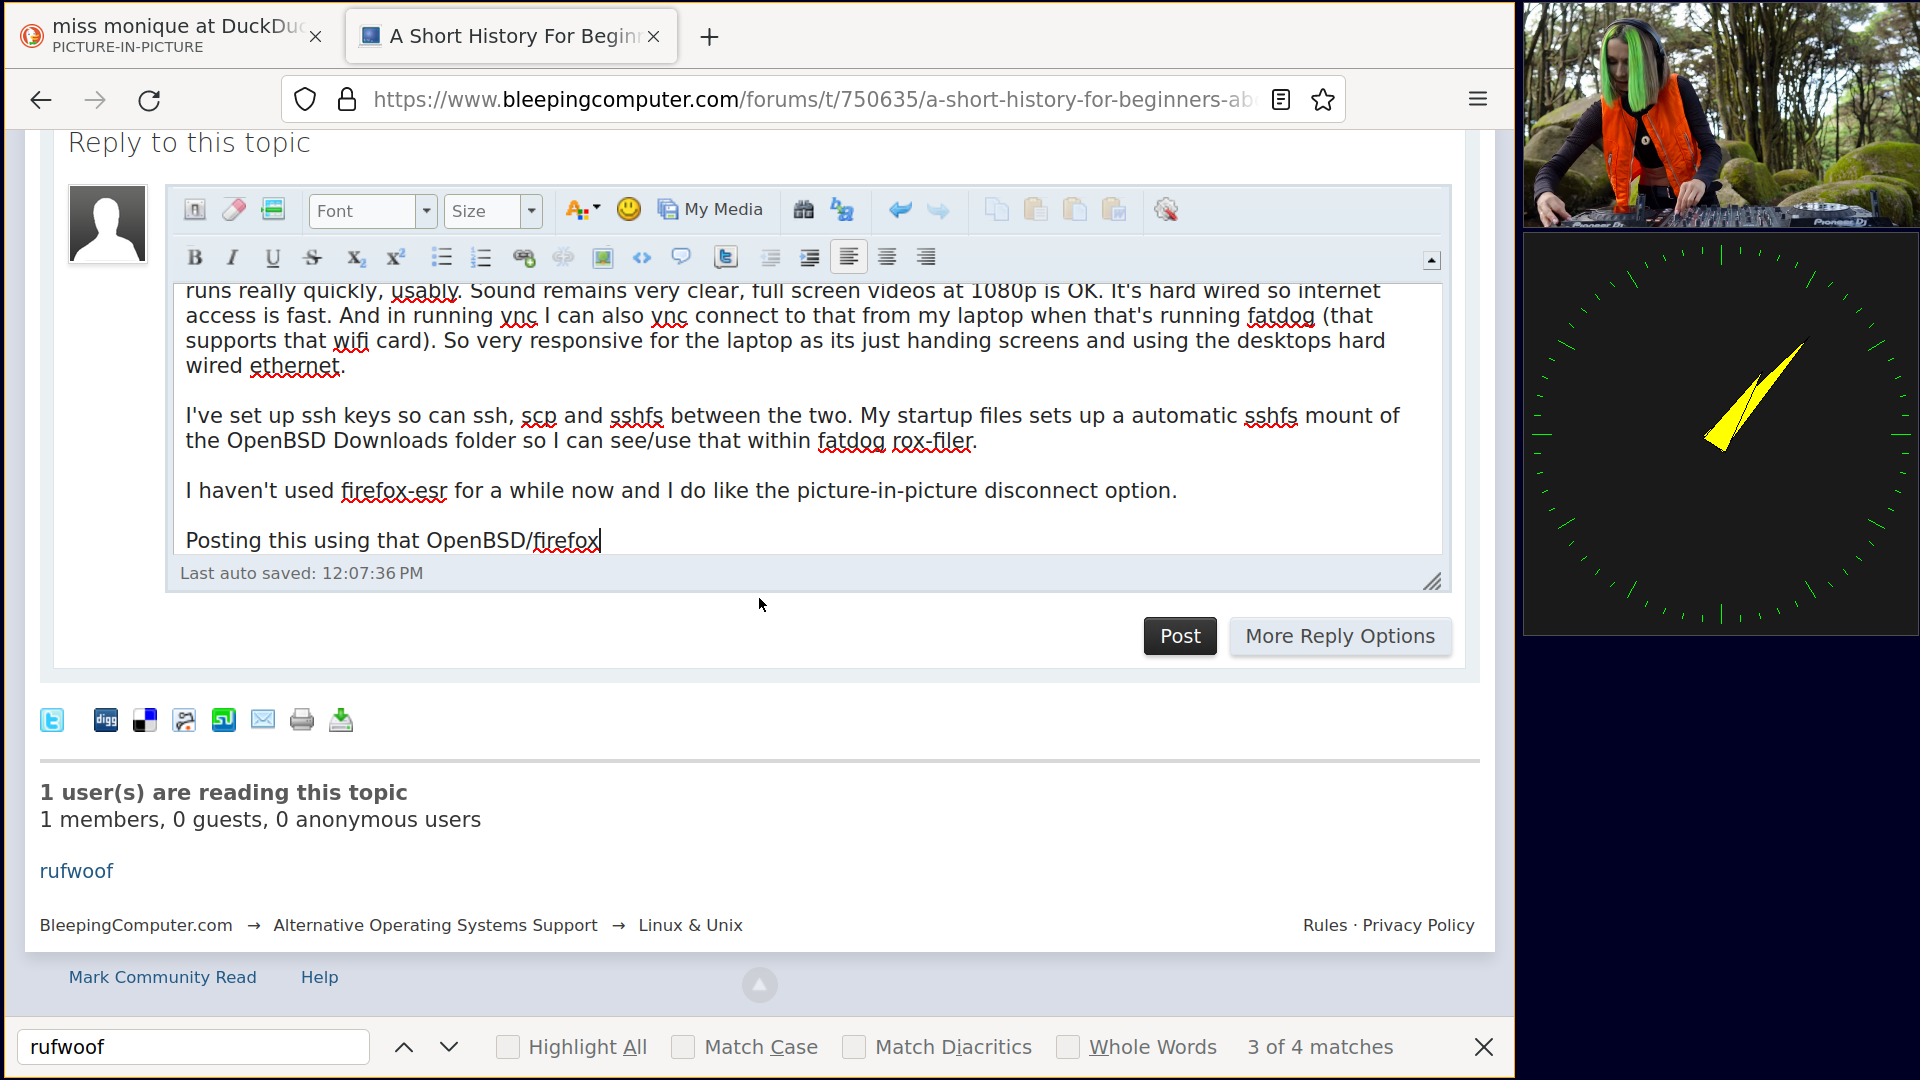The height and width of the screenshot is (1080, 1920).
Task: Click the Italic formatting button
Action: click(233, 257)
